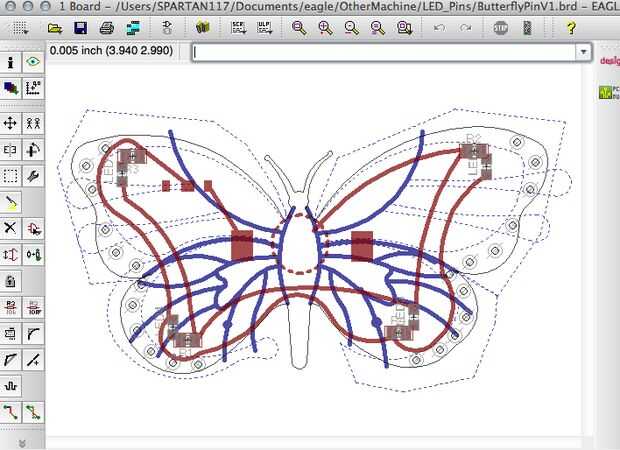Run a ULP with the ULP icon

(265, 28)
